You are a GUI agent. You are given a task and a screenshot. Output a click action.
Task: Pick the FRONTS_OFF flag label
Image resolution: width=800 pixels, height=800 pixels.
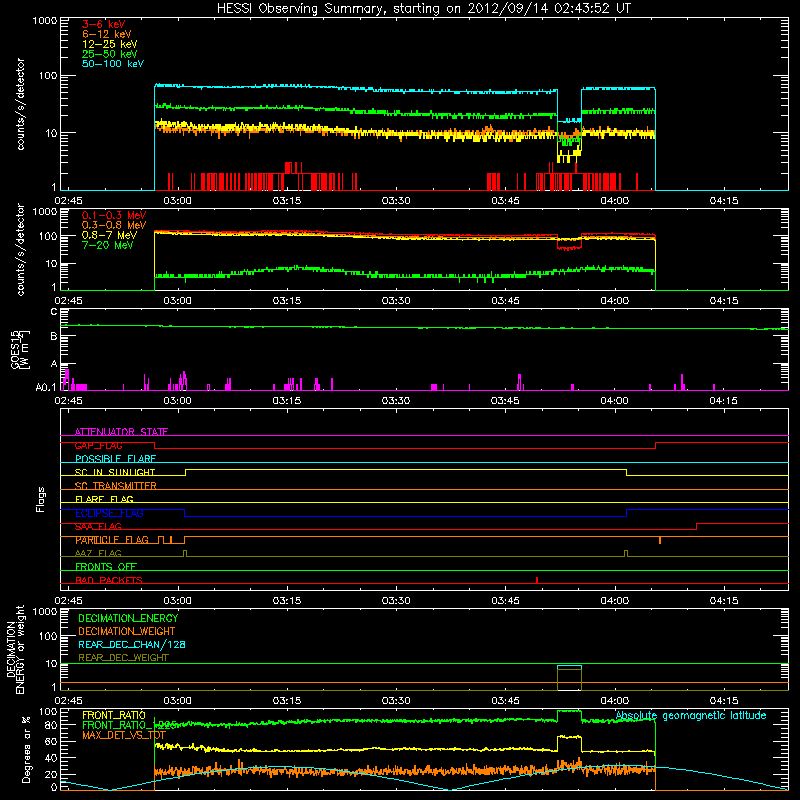pyautogui.click(x=106, y=567)
